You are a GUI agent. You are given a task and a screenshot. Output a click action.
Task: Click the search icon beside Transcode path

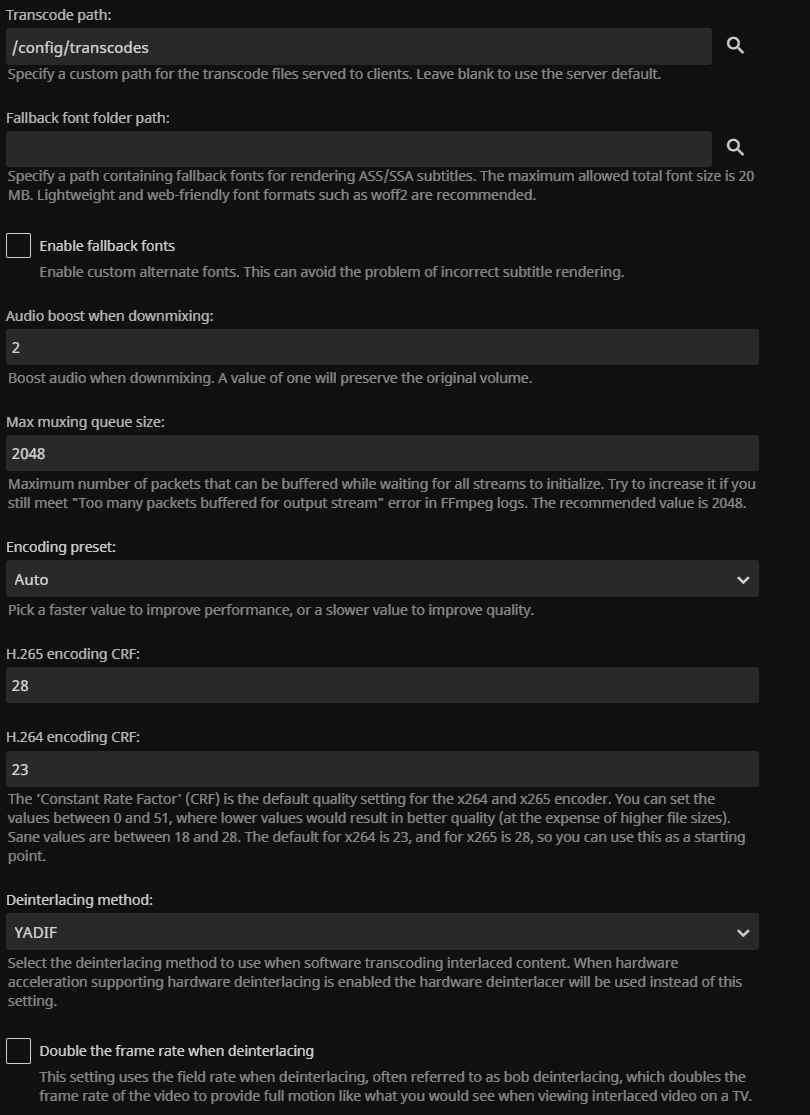(x=735, y=46)
